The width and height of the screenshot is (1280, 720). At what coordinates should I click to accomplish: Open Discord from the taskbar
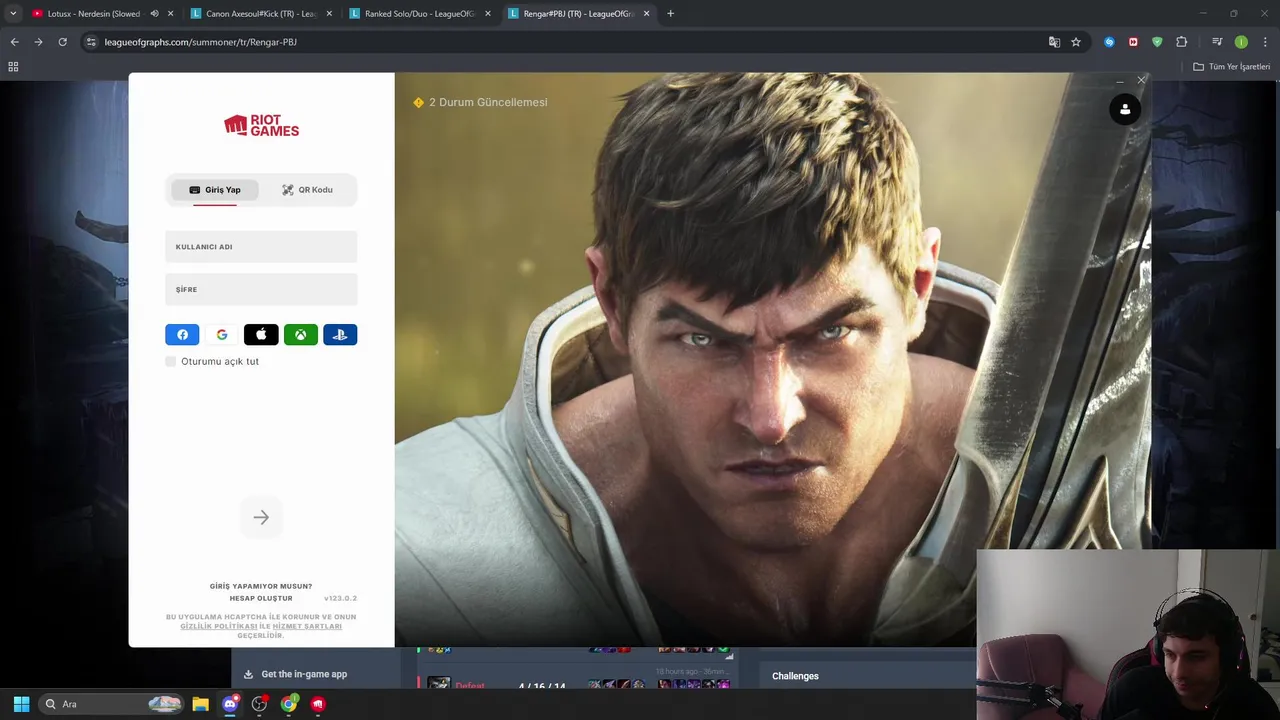point(230,704)
